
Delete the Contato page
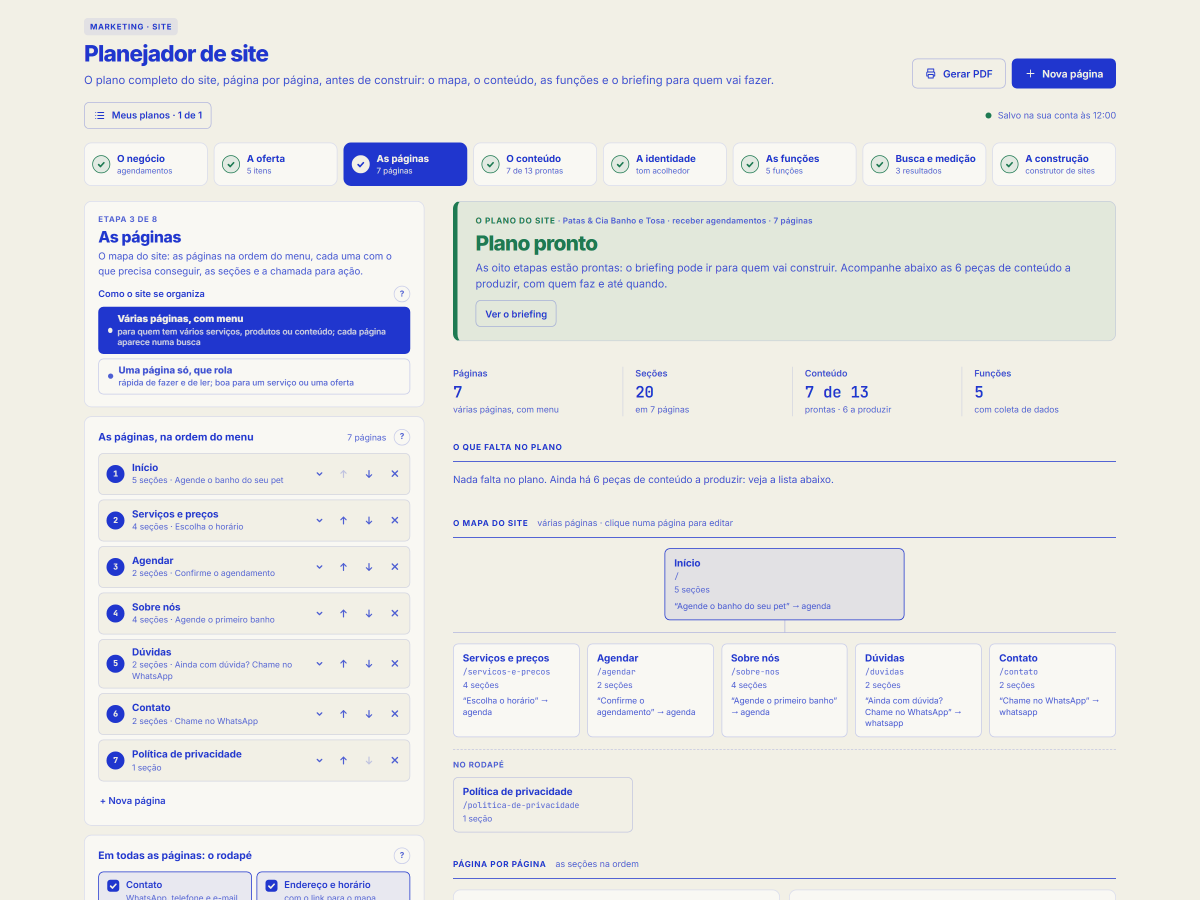(x=394, y=714)
